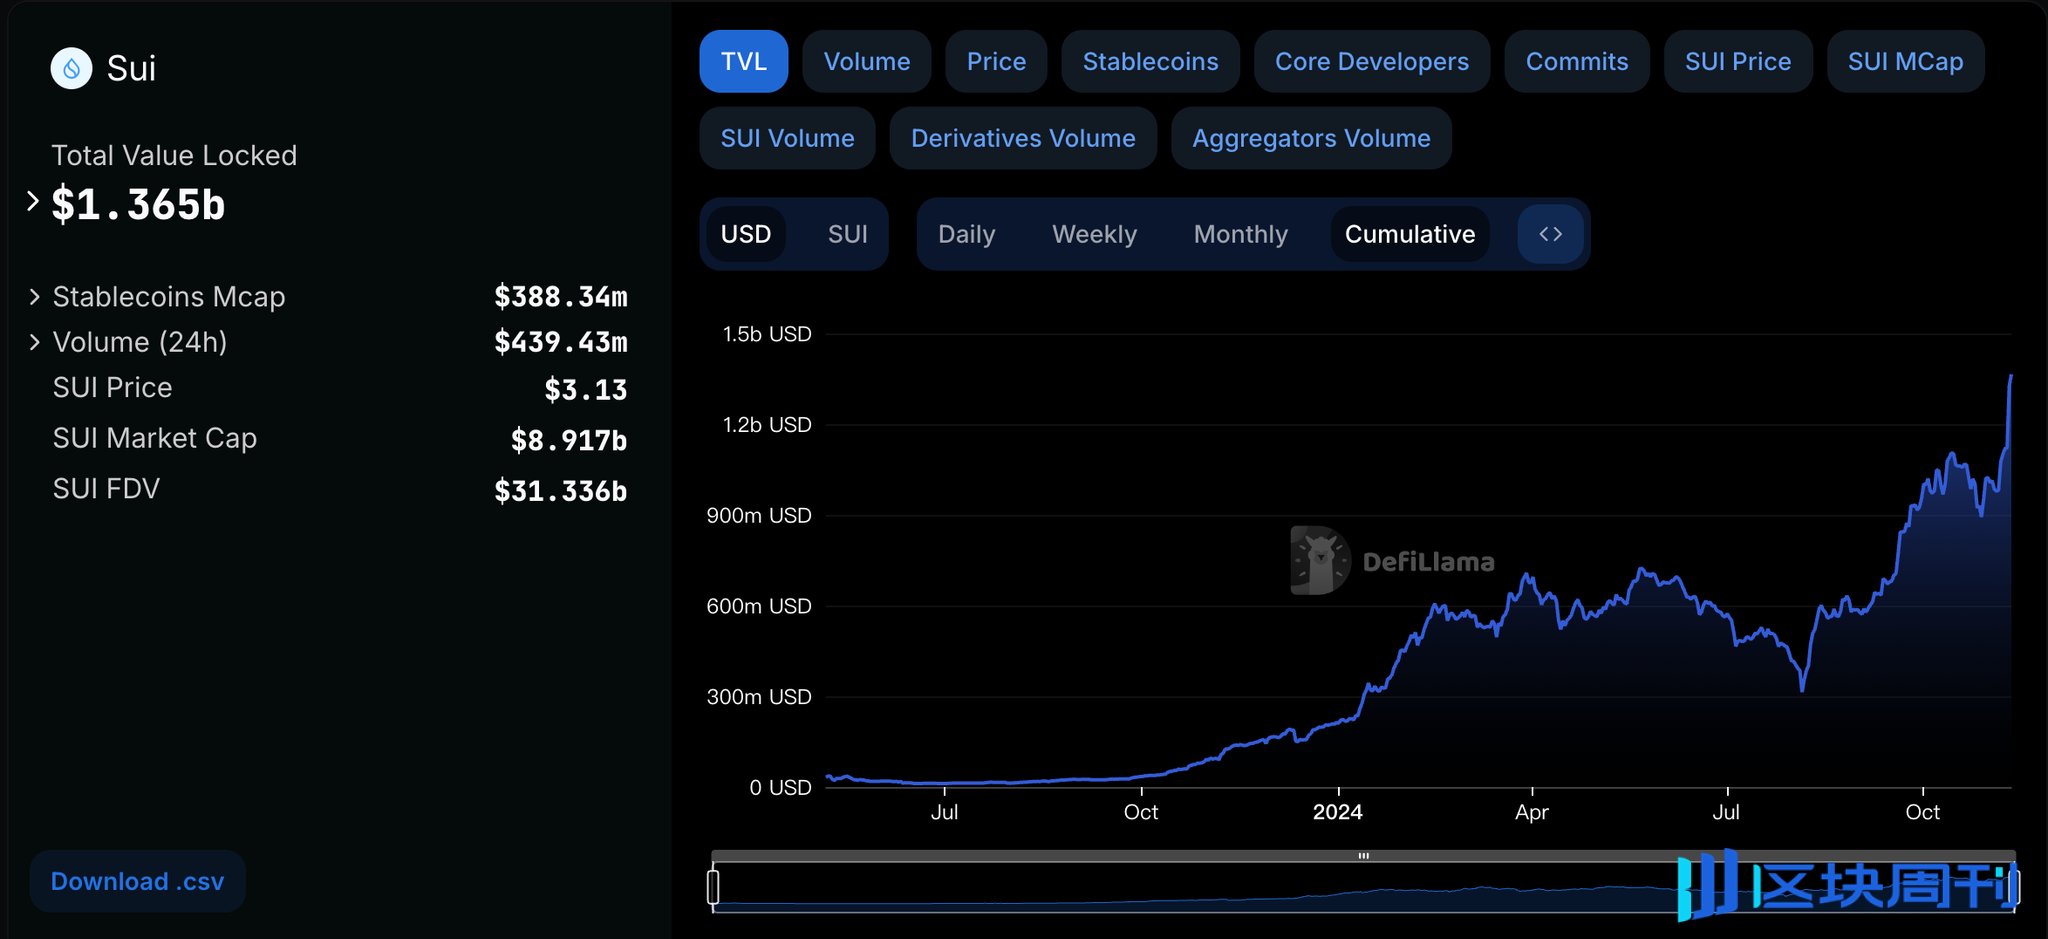Download the chart data as .csv
This screenshot has height=939, width=2048.
(x=138, y=881)
